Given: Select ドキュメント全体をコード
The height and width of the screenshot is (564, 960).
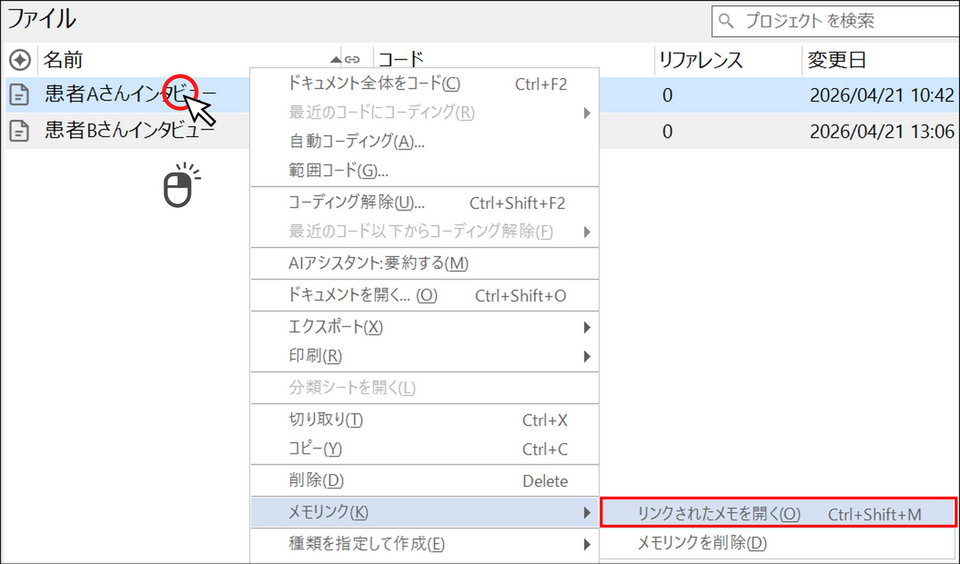Looking at the screenshot, I should pos(374,84).
